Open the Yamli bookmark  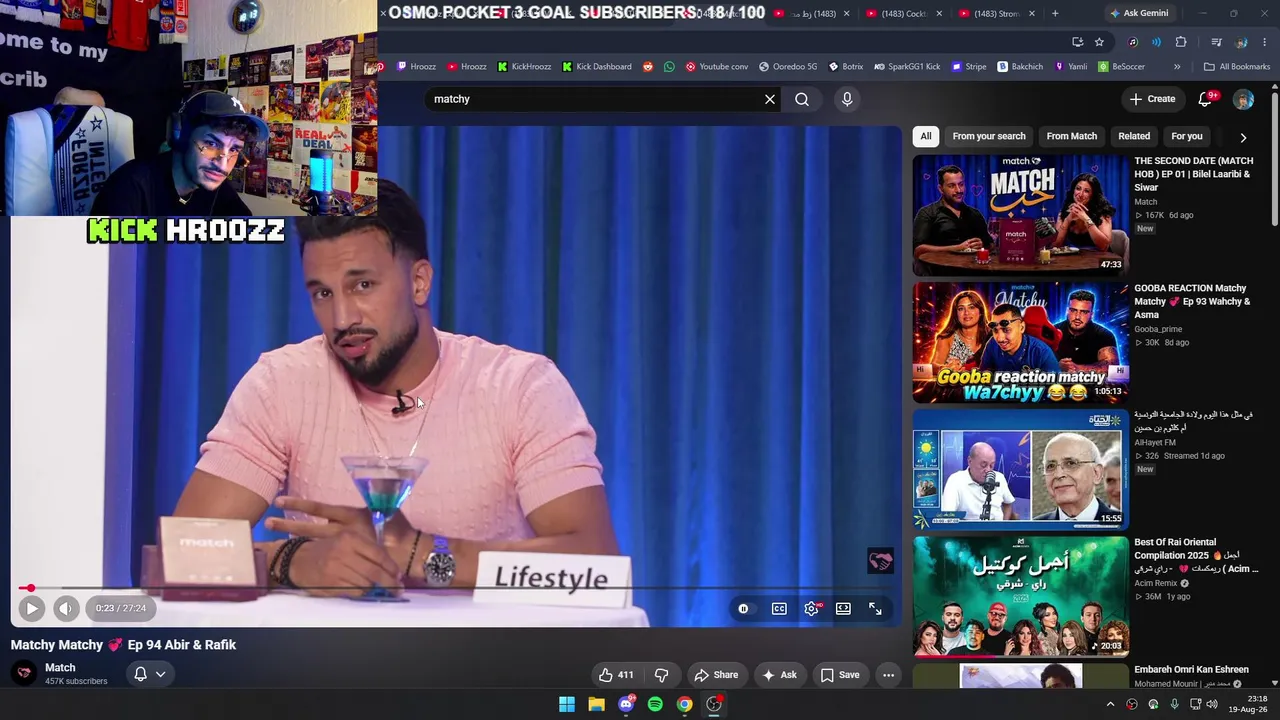tap(1071, 67)
